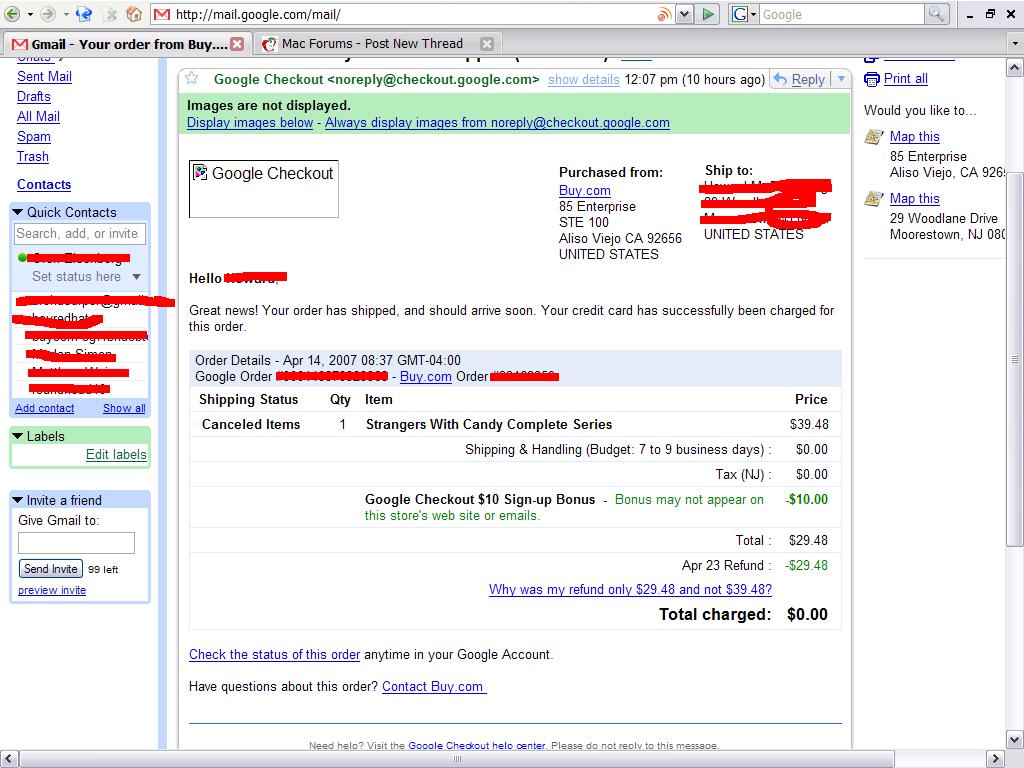Open the Reply options dropdown arrow

(841, 79)
